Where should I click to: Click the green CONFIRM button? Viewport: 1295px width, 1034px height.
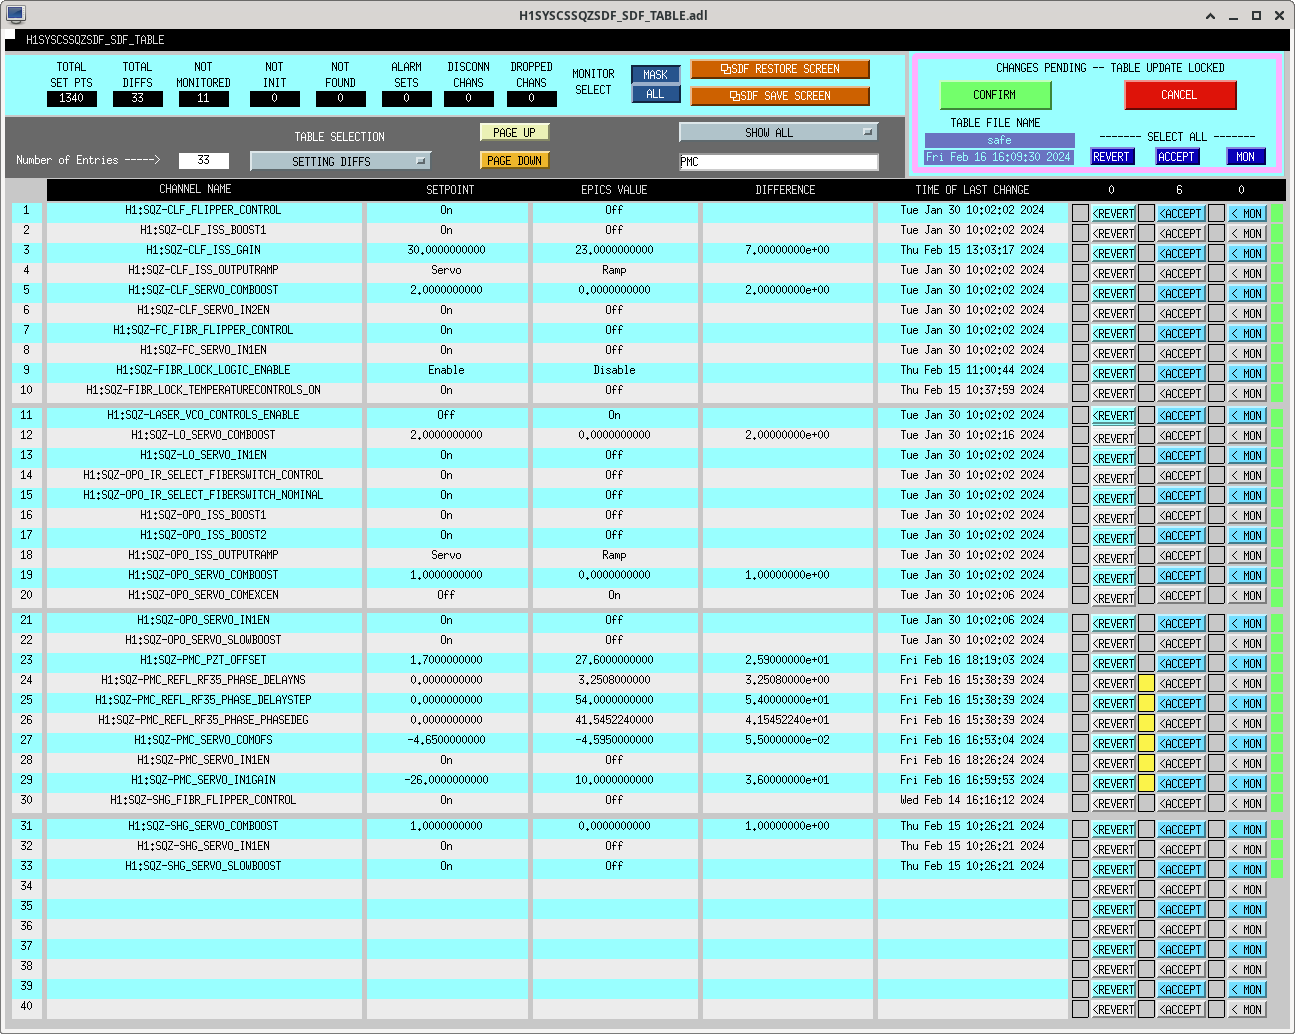pos(995,95)
